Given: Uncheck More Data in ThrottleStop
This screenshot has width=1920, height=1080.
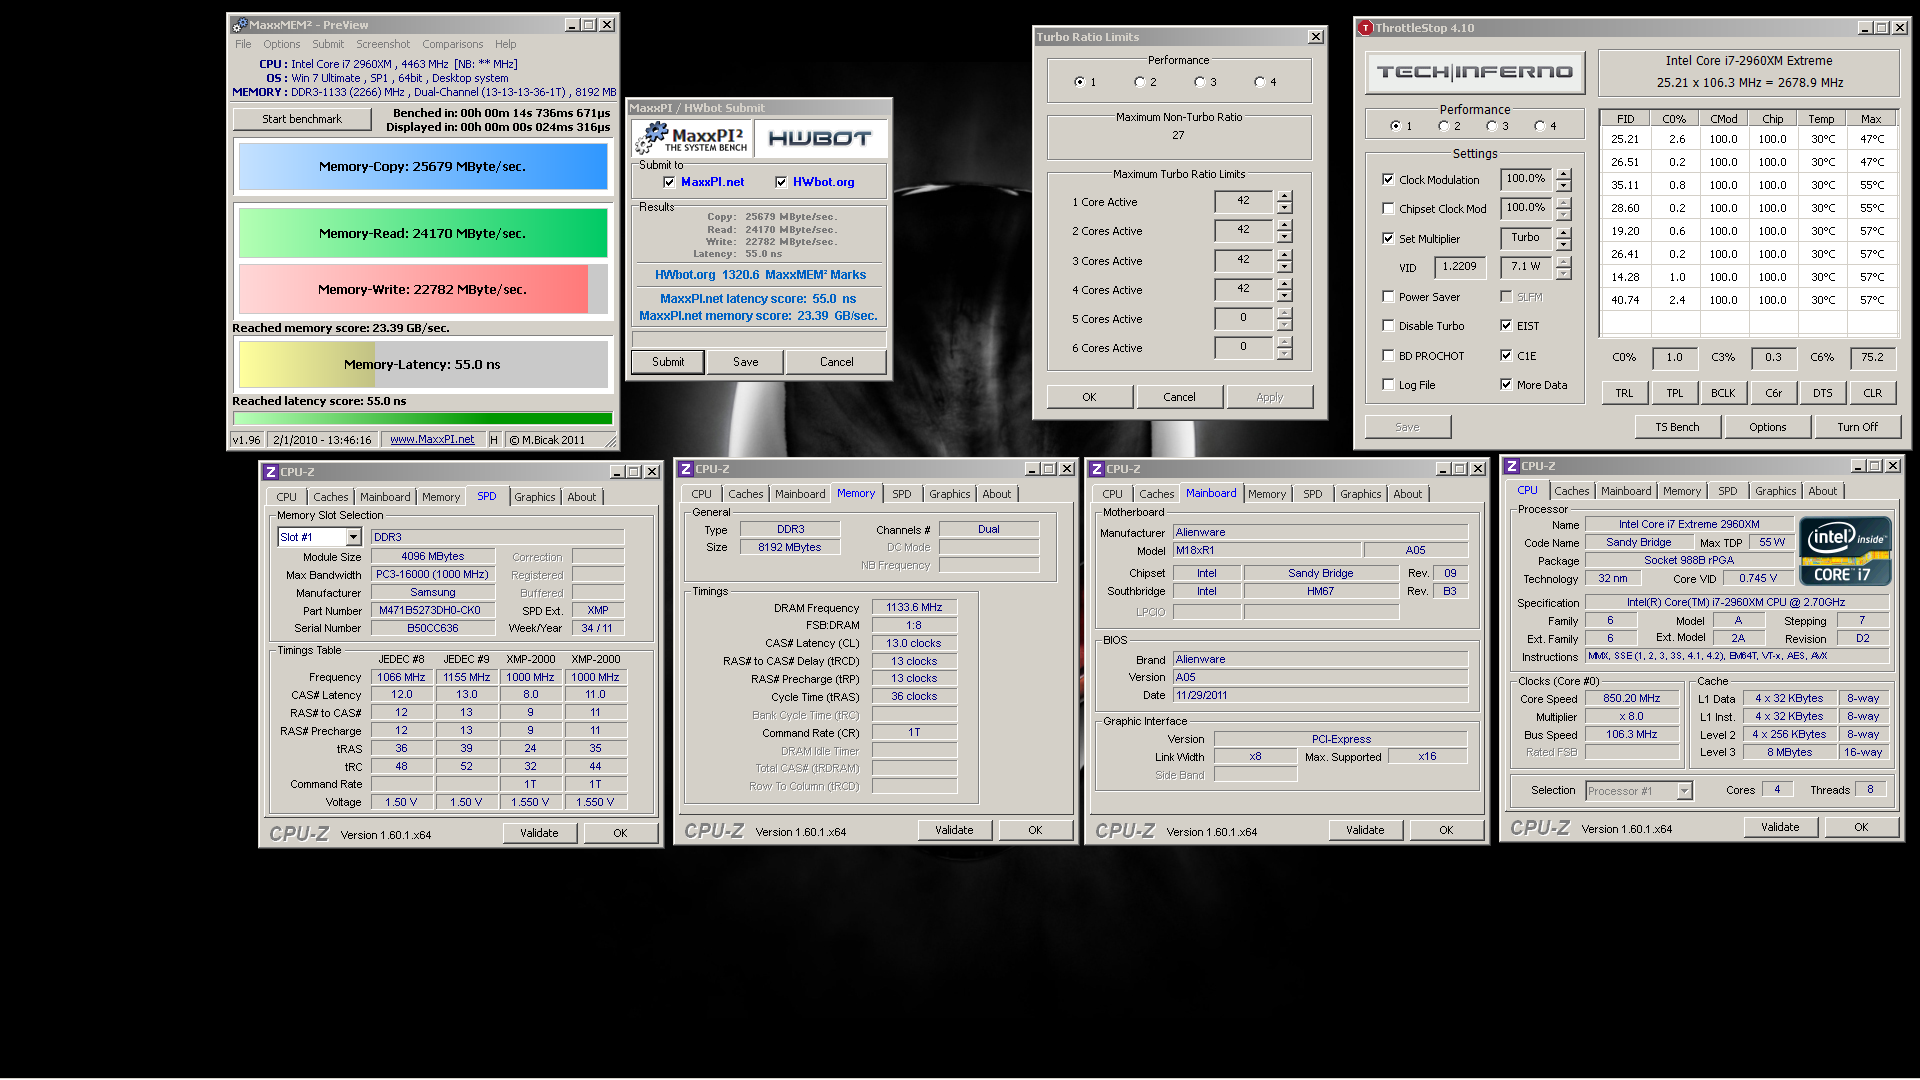Looking at the screenshot, I should pyautogui.click(x=1506, y=385).
